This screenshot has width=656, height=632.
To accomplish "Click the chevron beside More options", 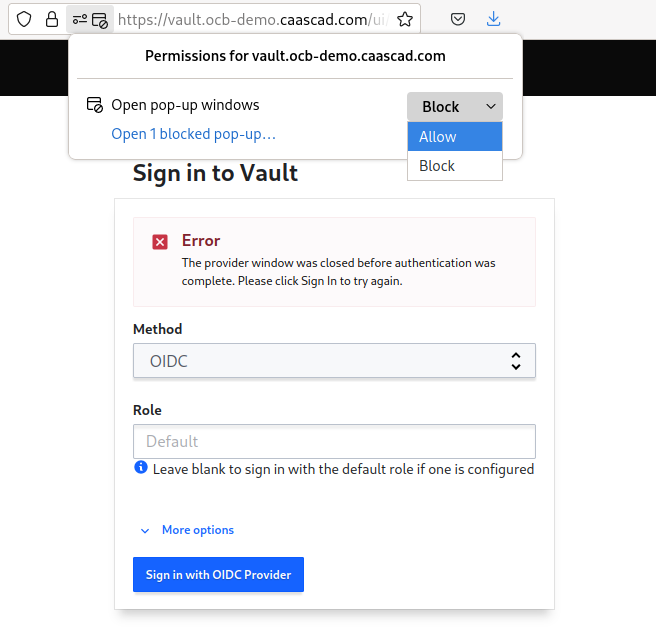I will coord(145,531).
